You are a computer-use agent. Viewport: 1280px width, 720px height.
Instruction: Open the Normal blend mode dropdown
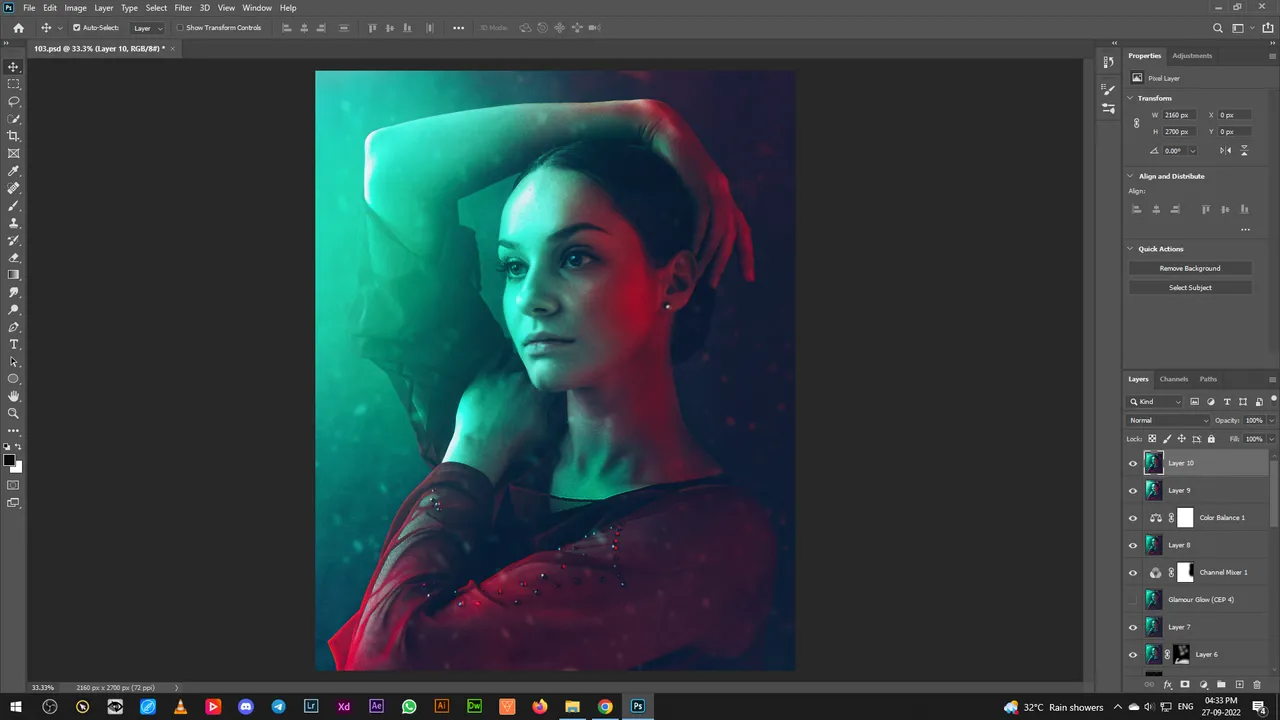1169,420
